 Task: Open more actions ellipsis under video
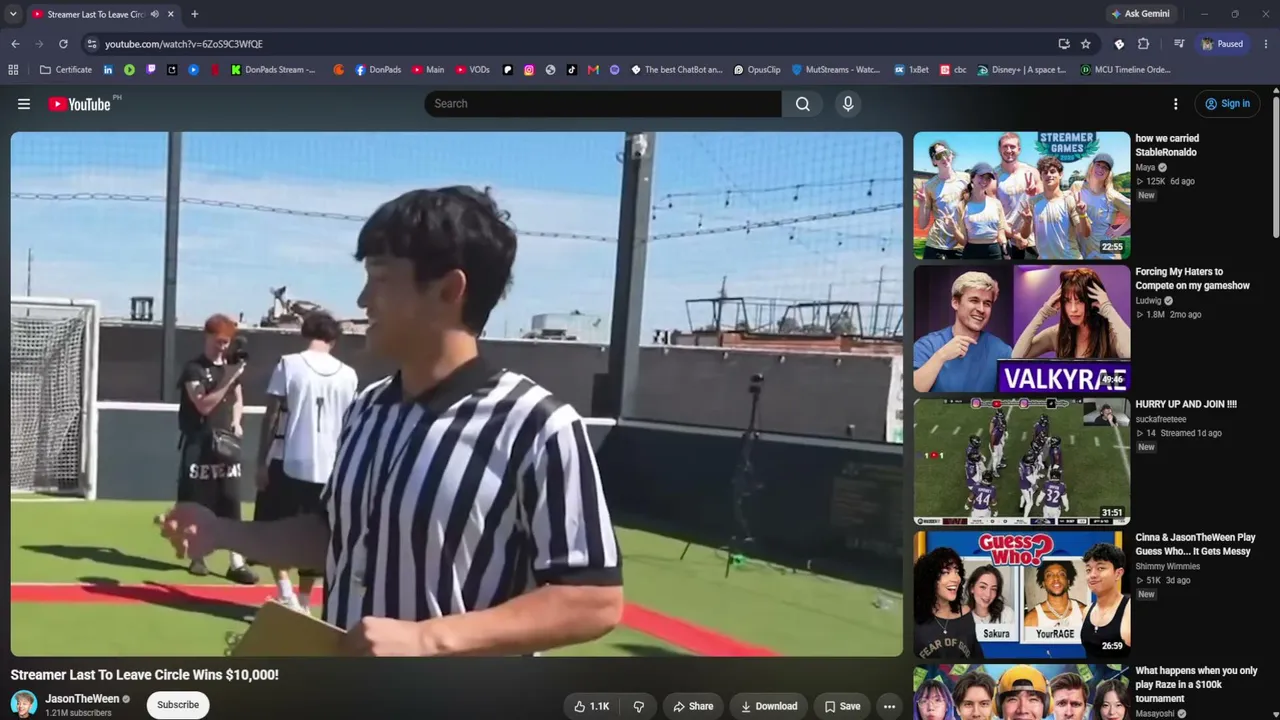click(889, 706)
